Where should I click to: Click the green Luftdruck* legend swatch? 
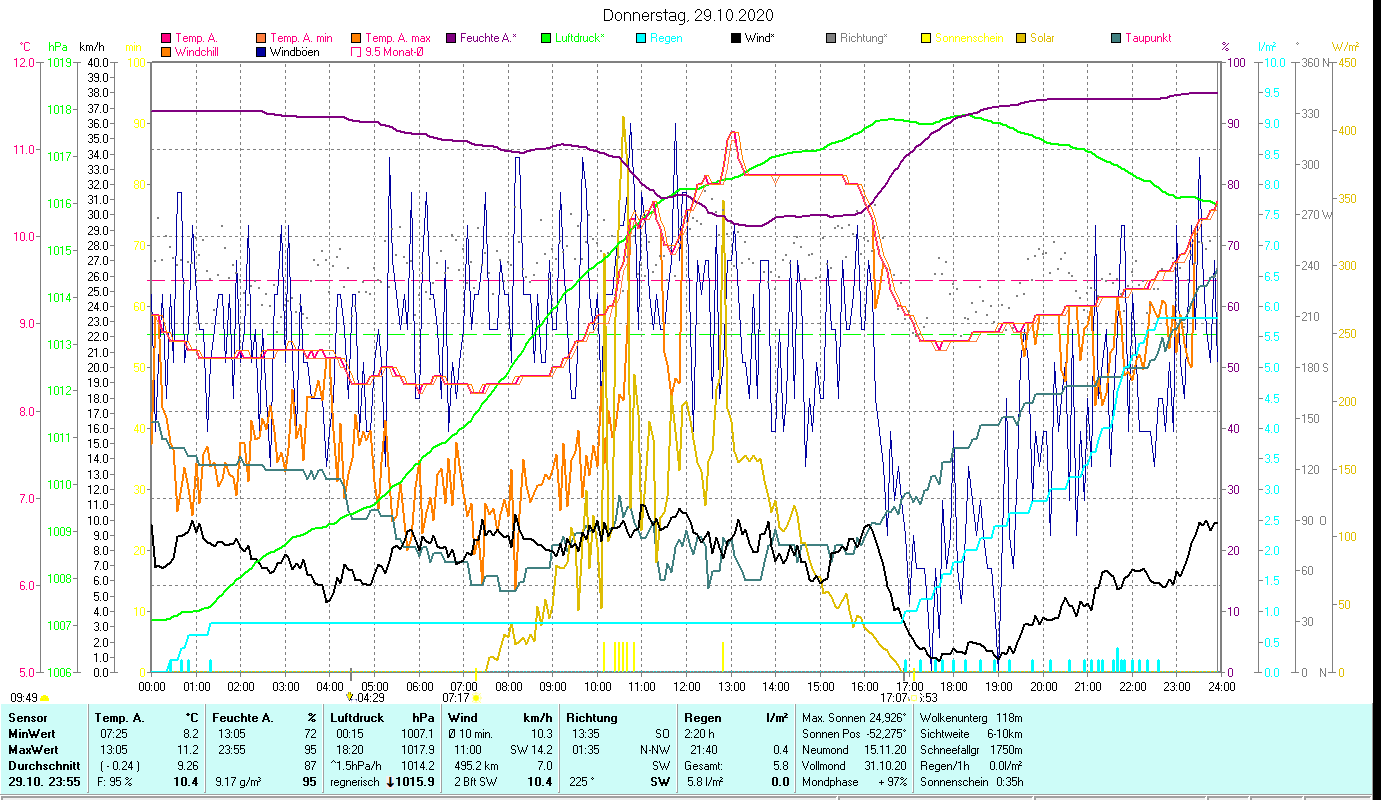[546, 38]
